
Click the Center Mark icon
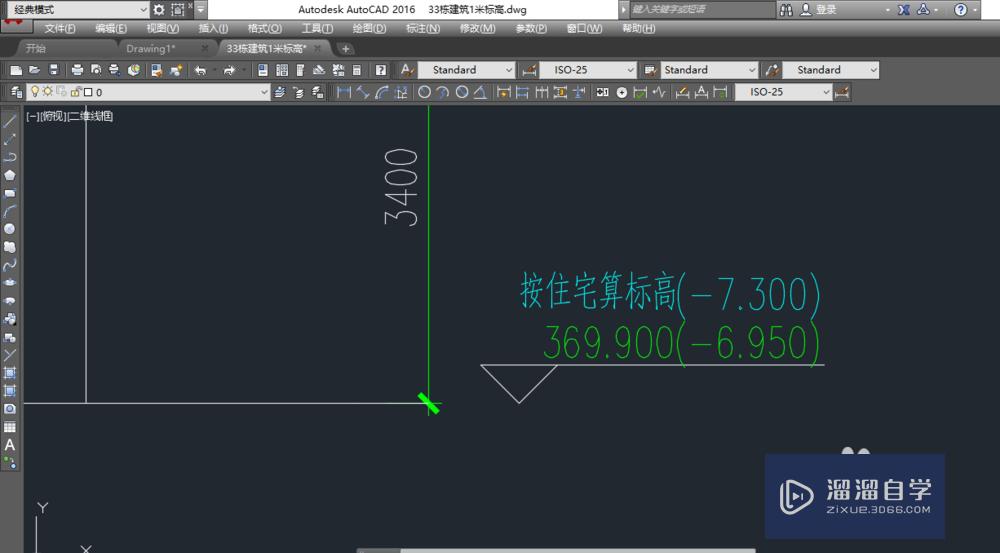622,92
